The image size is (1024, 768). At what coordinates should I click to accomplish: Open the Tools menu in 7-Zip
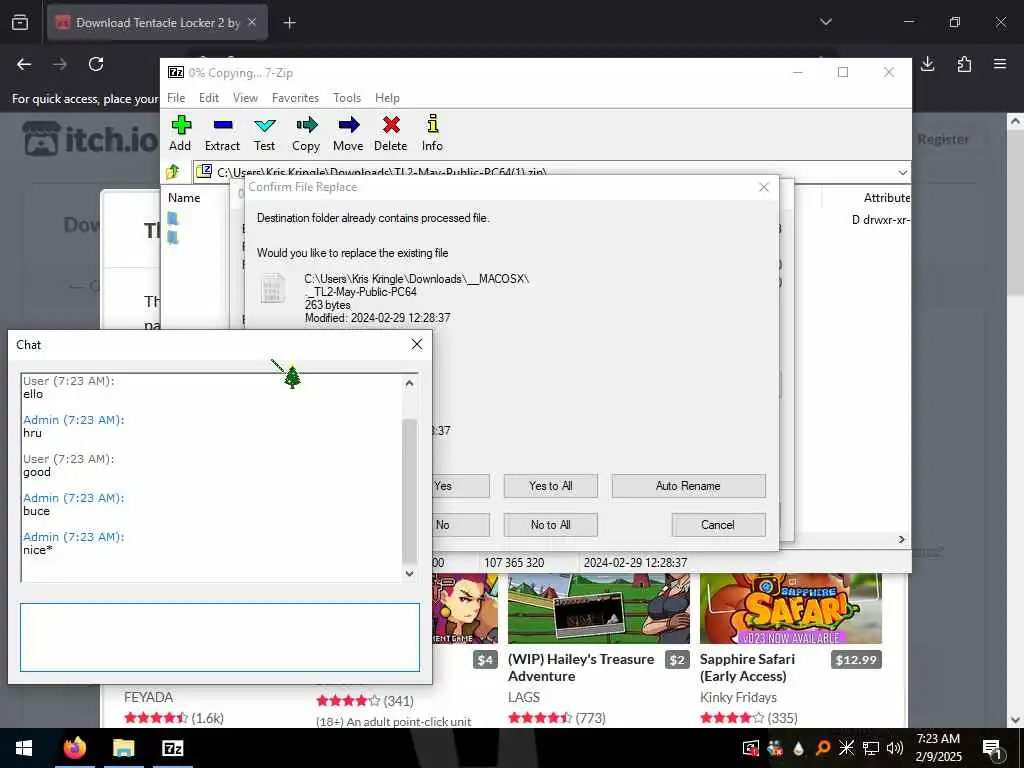(x=347, y=97)
